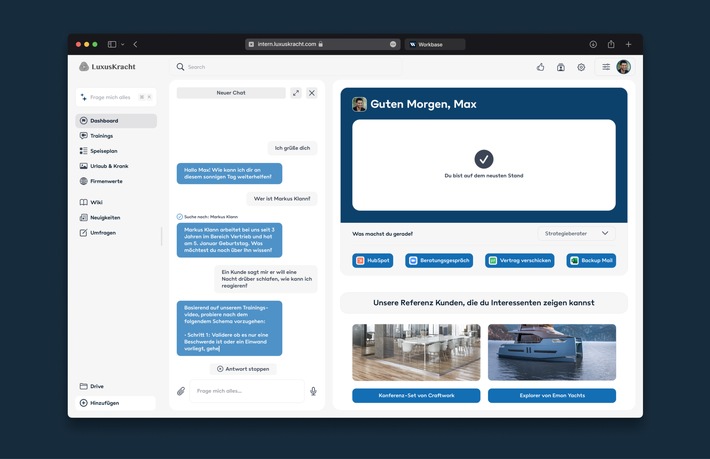Click the Antwort stoppen button
The height and width of the screenshot is (459, 710).
[x=243, y=368]
